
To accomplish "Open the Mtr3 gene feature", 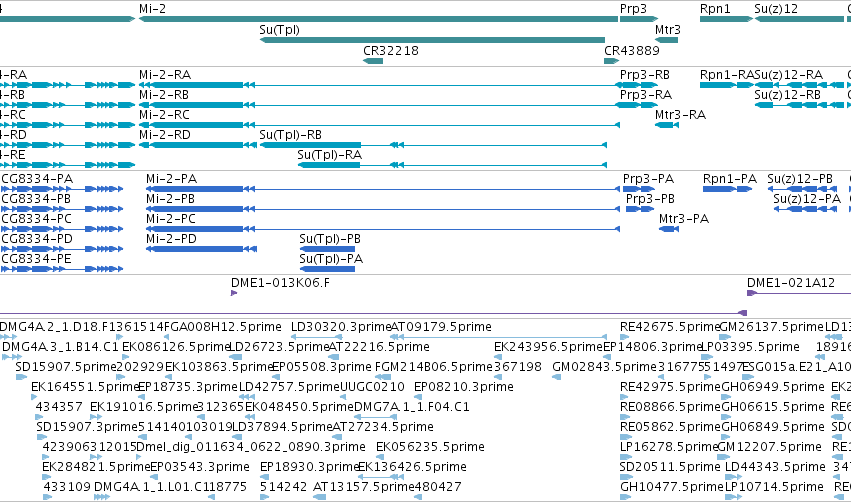I will (x=666, y=40).
